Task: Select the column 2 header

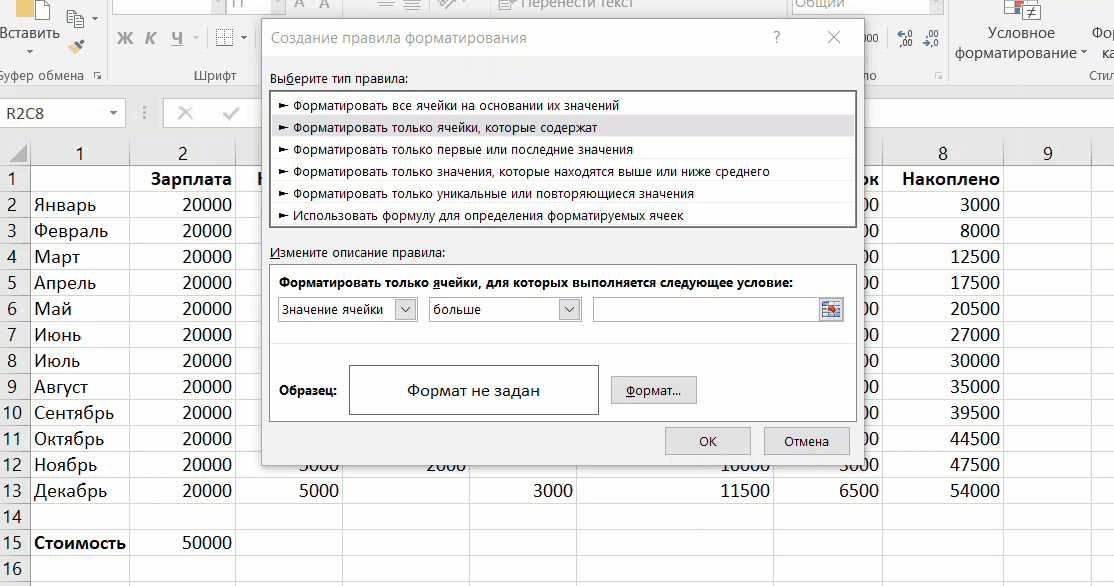Action: point(183,153)
